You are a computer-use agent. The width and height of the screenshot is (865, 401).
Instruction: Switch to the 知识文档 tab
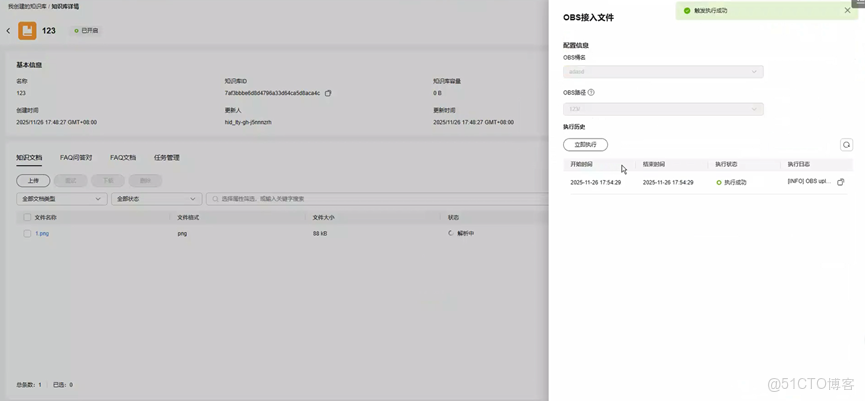(x=29, y=158)
